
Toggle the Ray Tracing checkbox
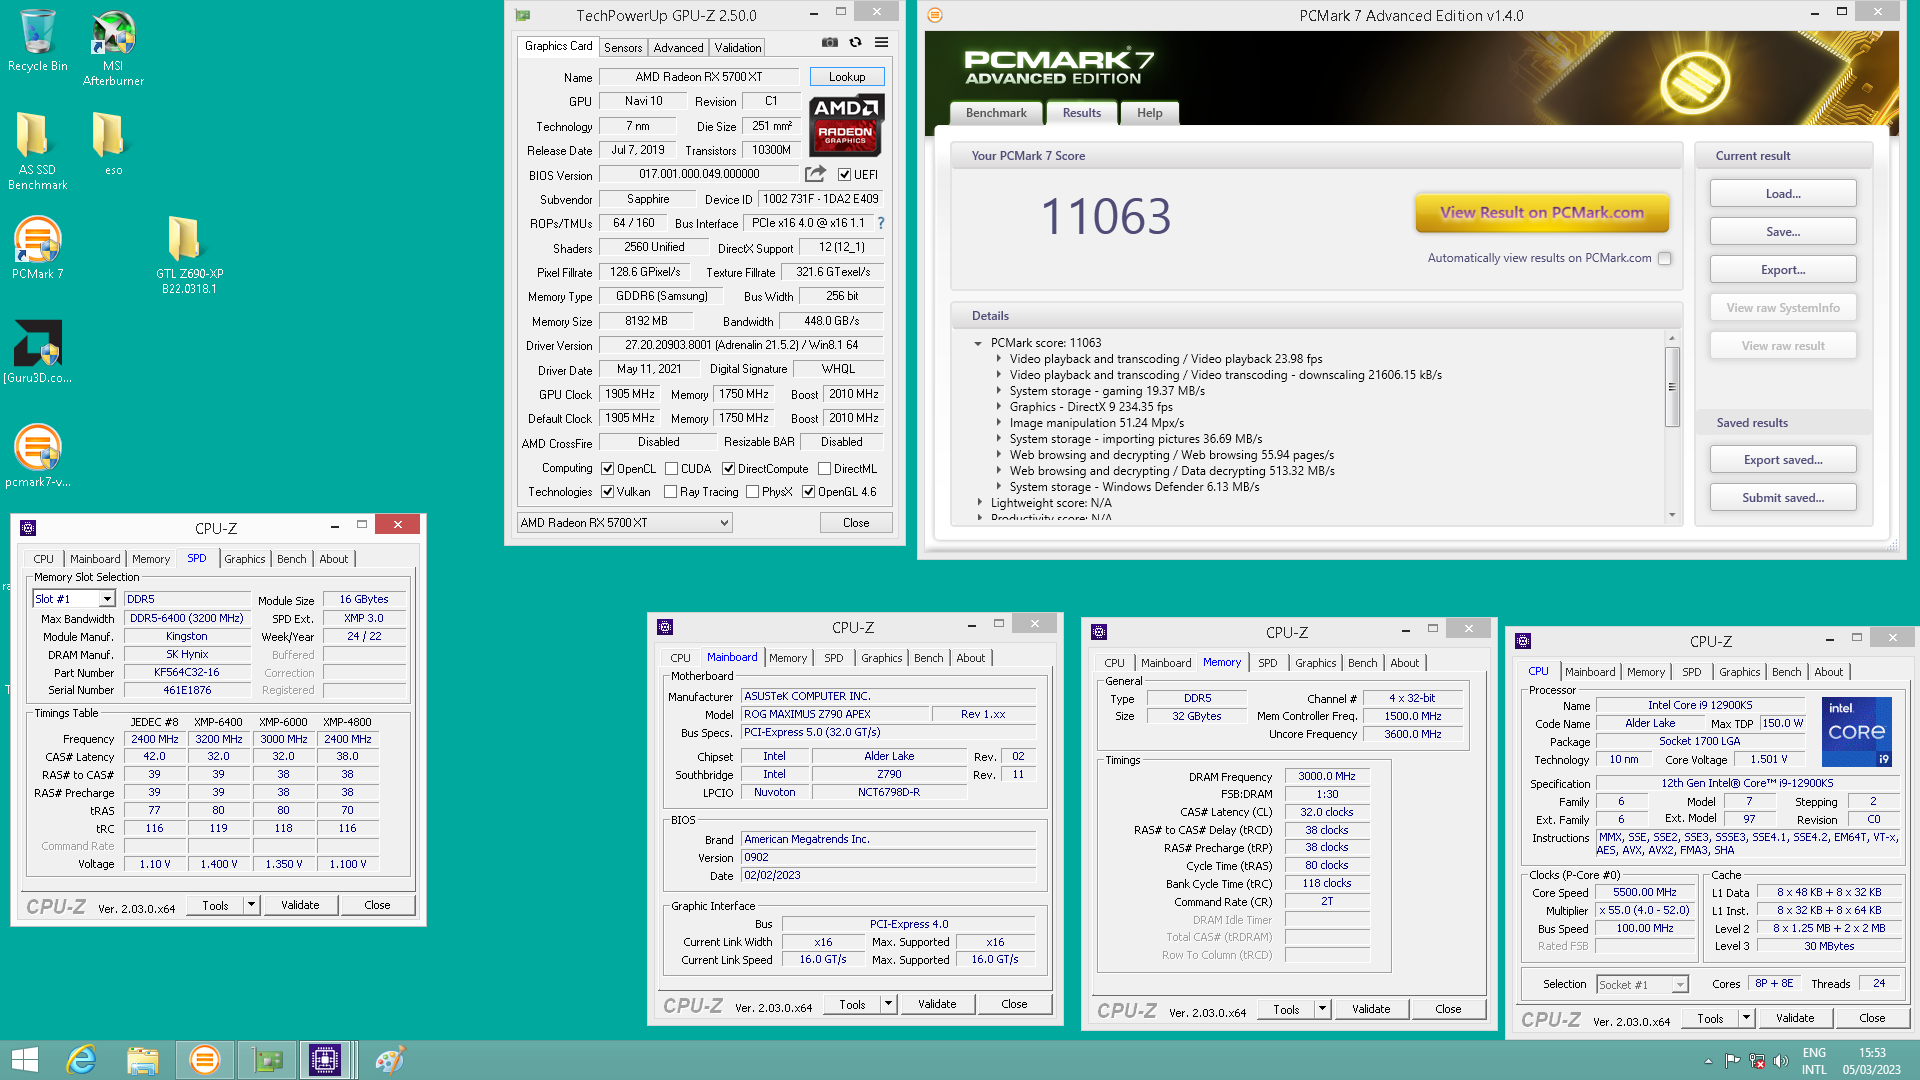point(670,492)
